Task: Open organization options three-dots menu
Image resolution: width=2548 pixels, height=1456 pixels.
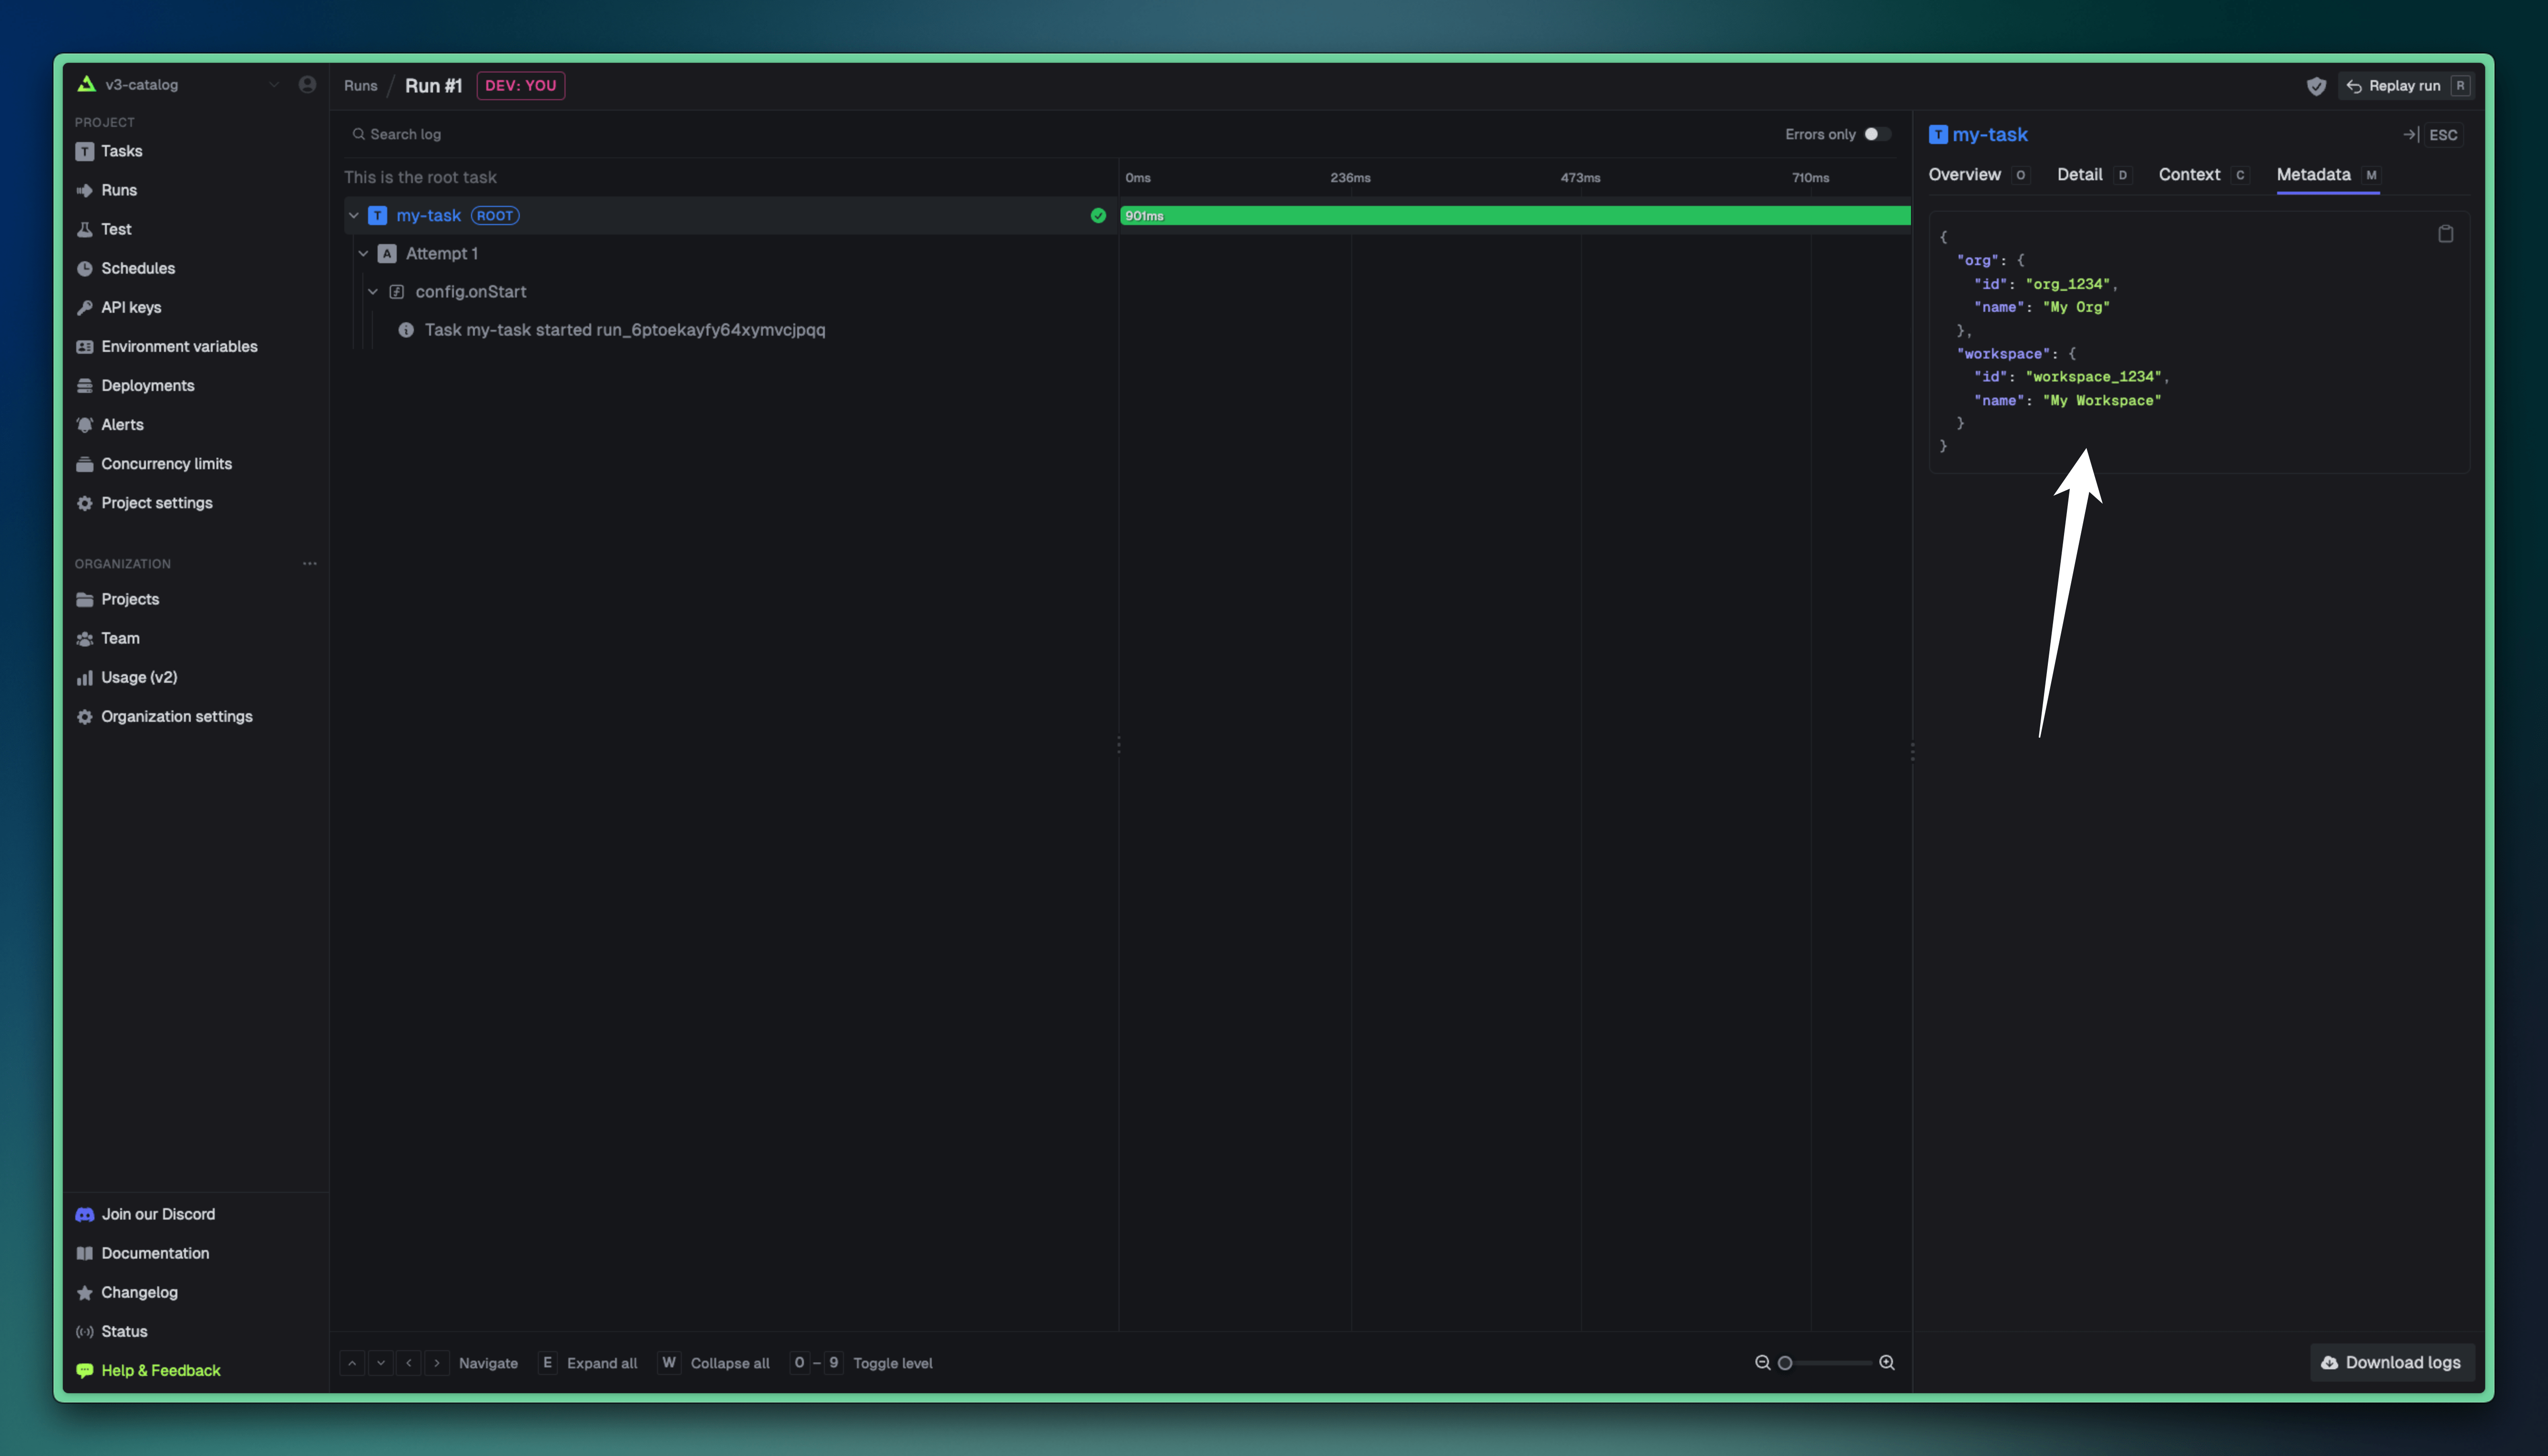Action: coord(310,563)
